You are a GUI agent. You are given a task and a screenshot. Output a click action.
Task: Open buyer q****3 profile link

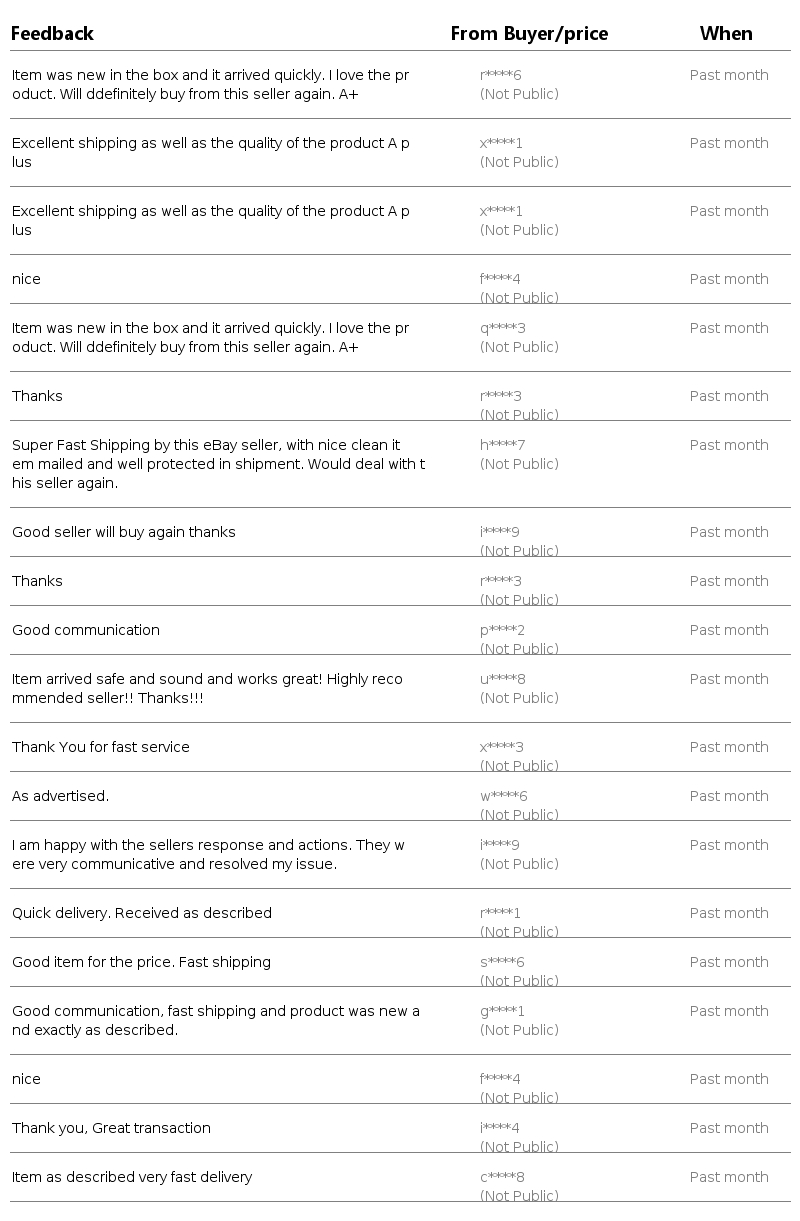[502, 328]
